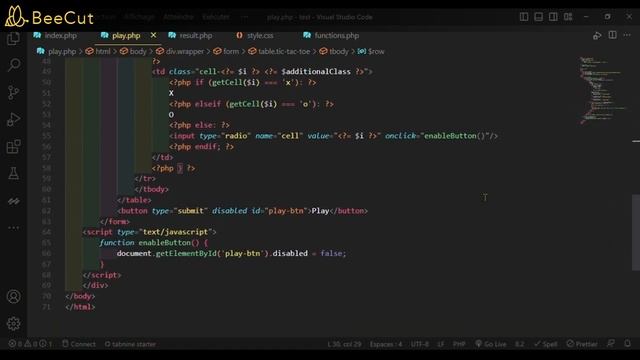
Task: Switch to the functions.php tab
Action: (337, 36)
